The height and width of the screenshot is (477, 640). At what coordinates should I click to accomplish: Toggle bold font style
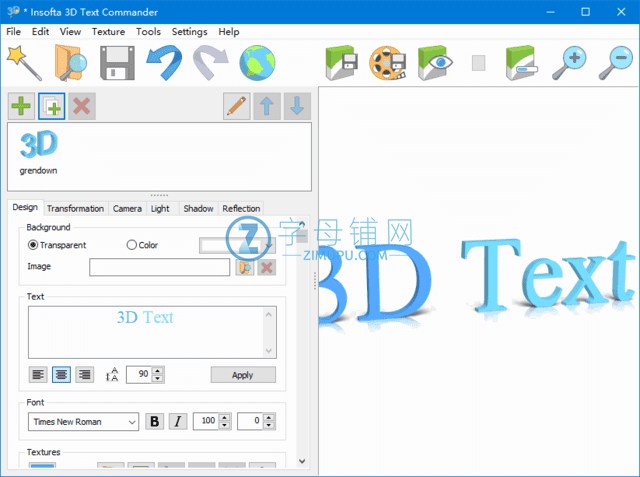pyautogui.click(x=155, y=421)
